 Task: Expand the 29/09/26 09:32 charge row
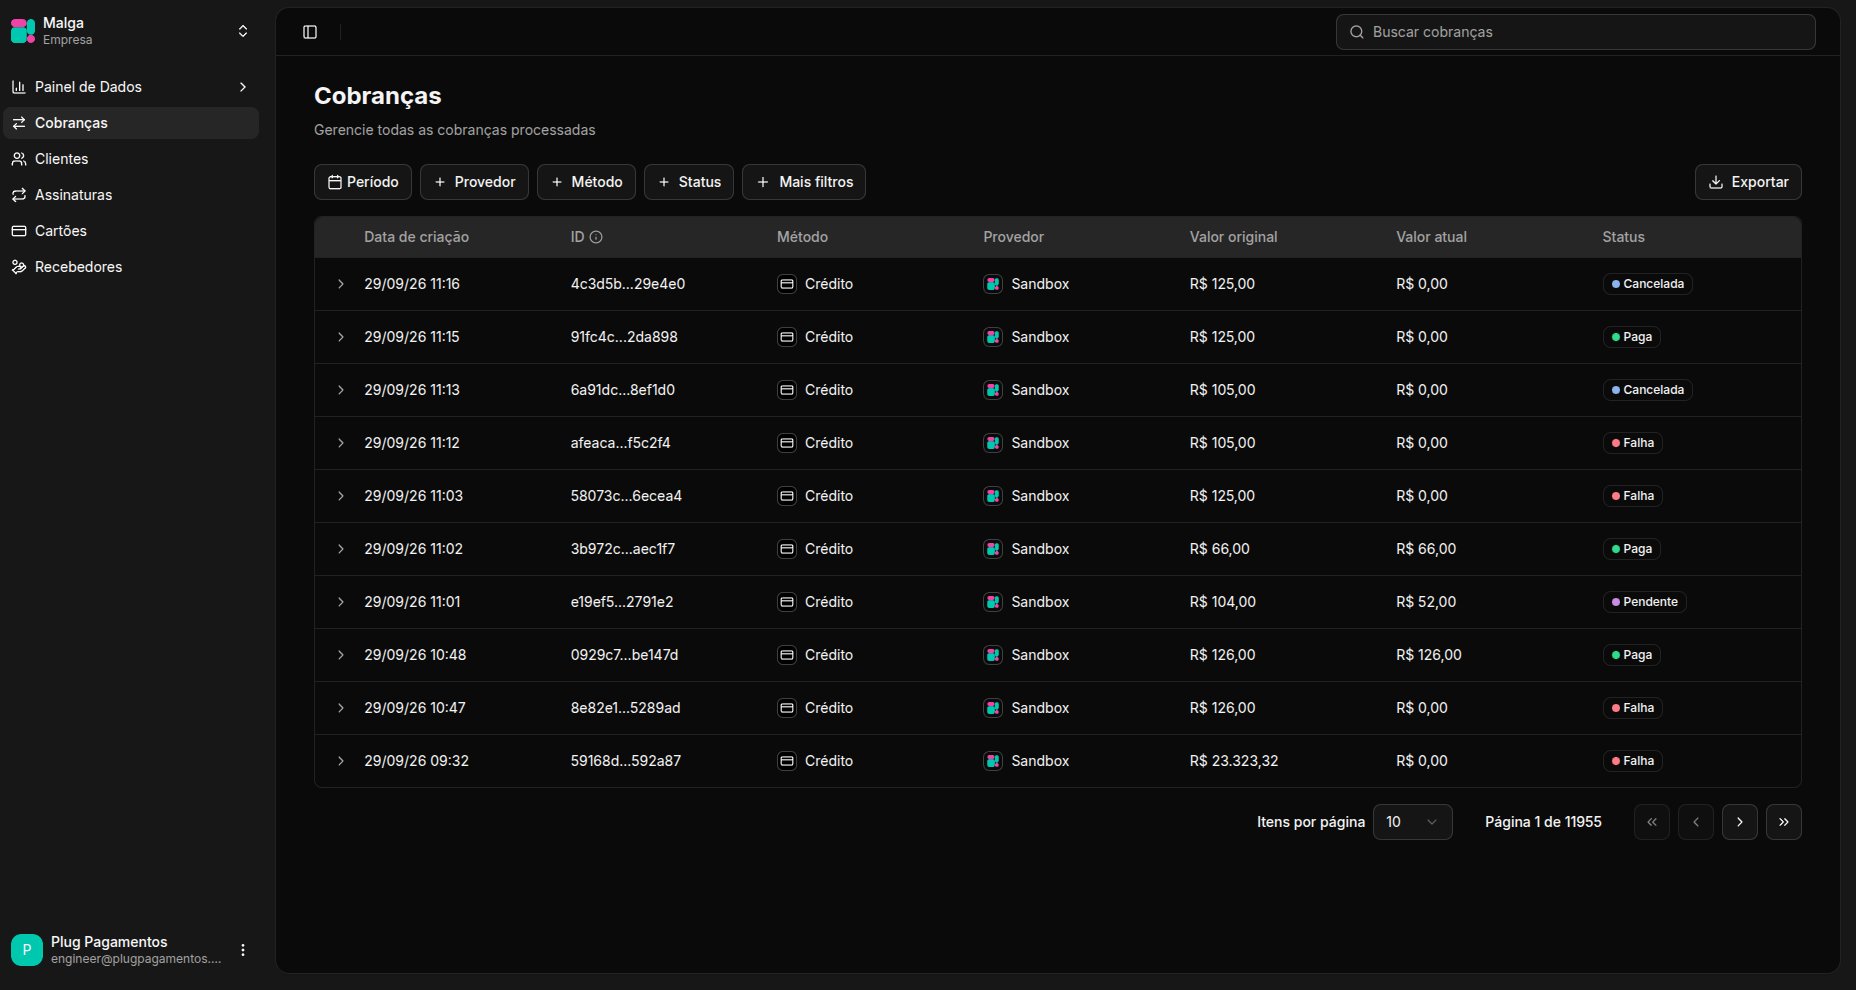[x=341, y=761]
